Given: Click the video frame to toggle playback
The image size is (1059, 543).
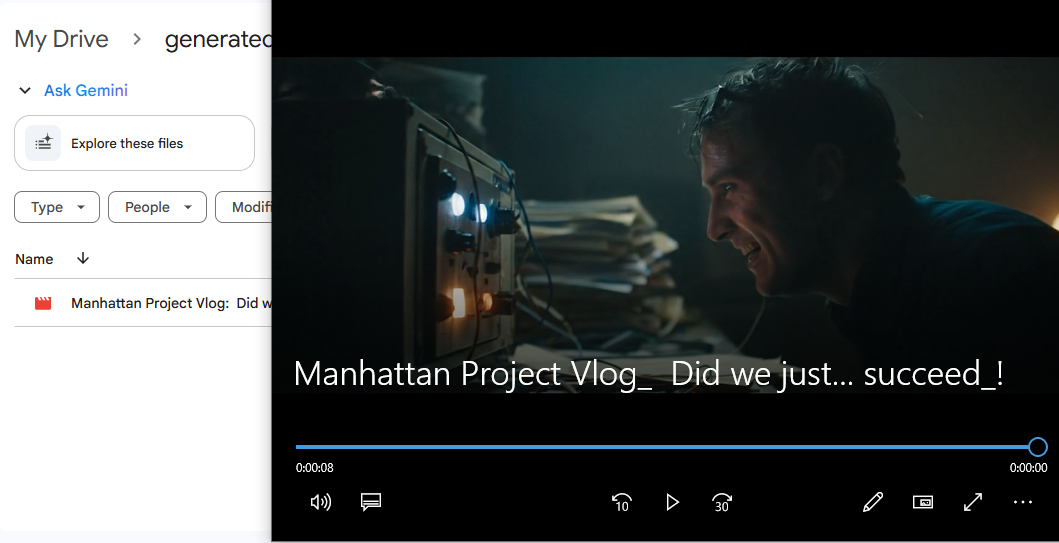Looking at the screenshot, I should (665, 225).
